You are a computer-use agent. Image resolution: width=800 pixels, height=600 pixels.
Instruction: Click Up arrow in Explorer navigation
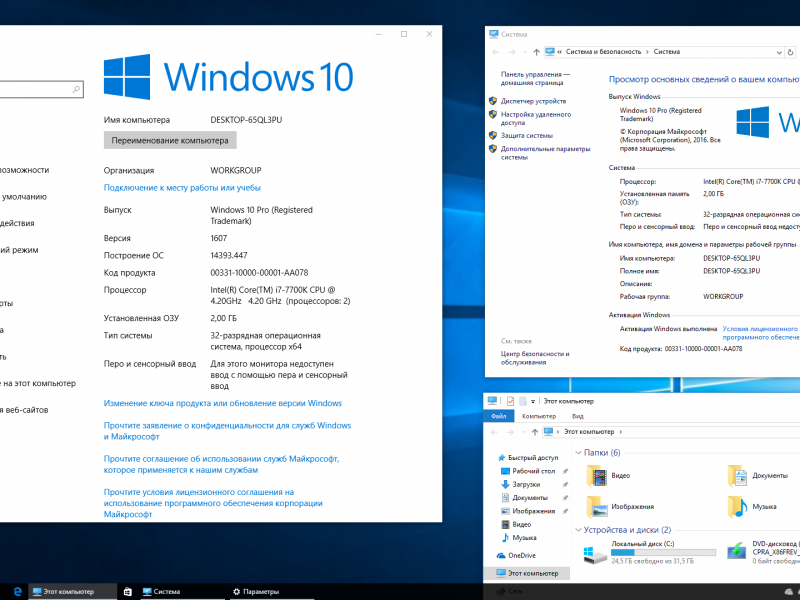tap(535, 432)
